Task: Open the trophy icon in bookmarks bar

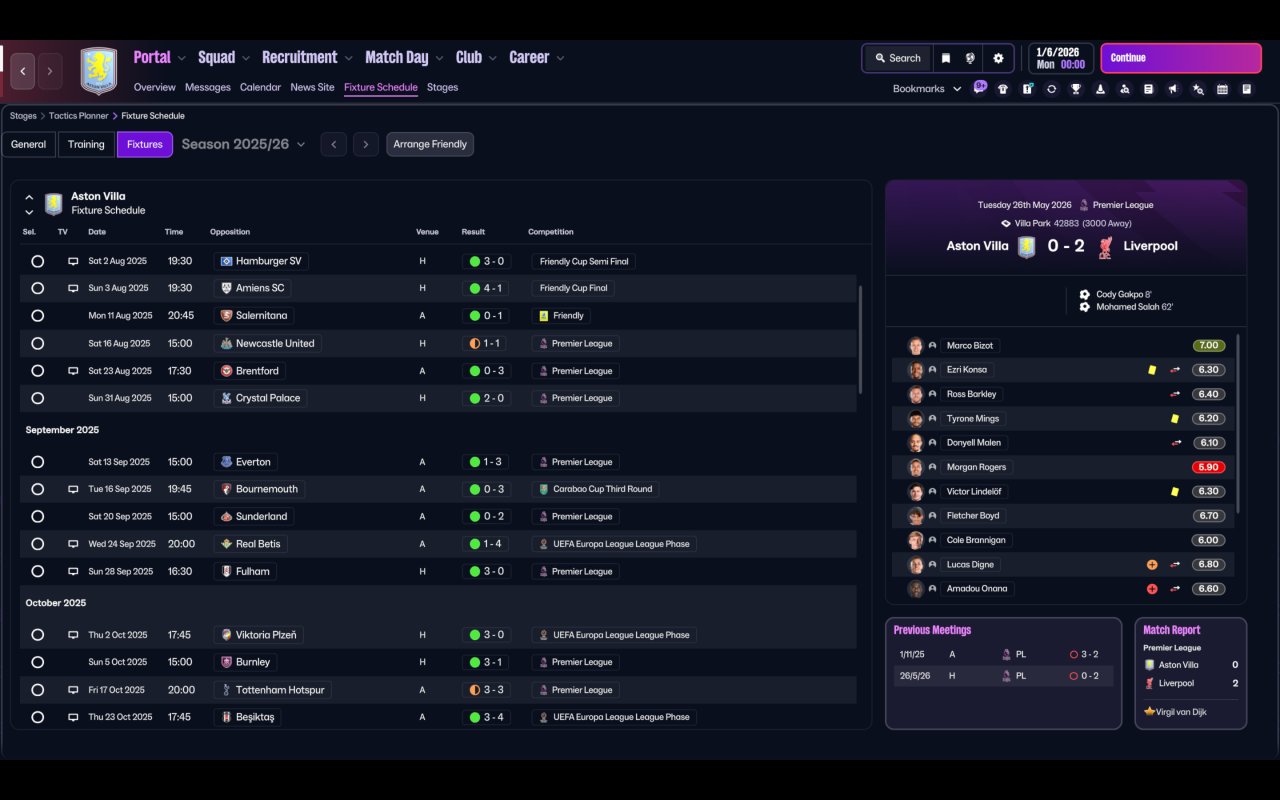Action: click(x=1076, y=89)
